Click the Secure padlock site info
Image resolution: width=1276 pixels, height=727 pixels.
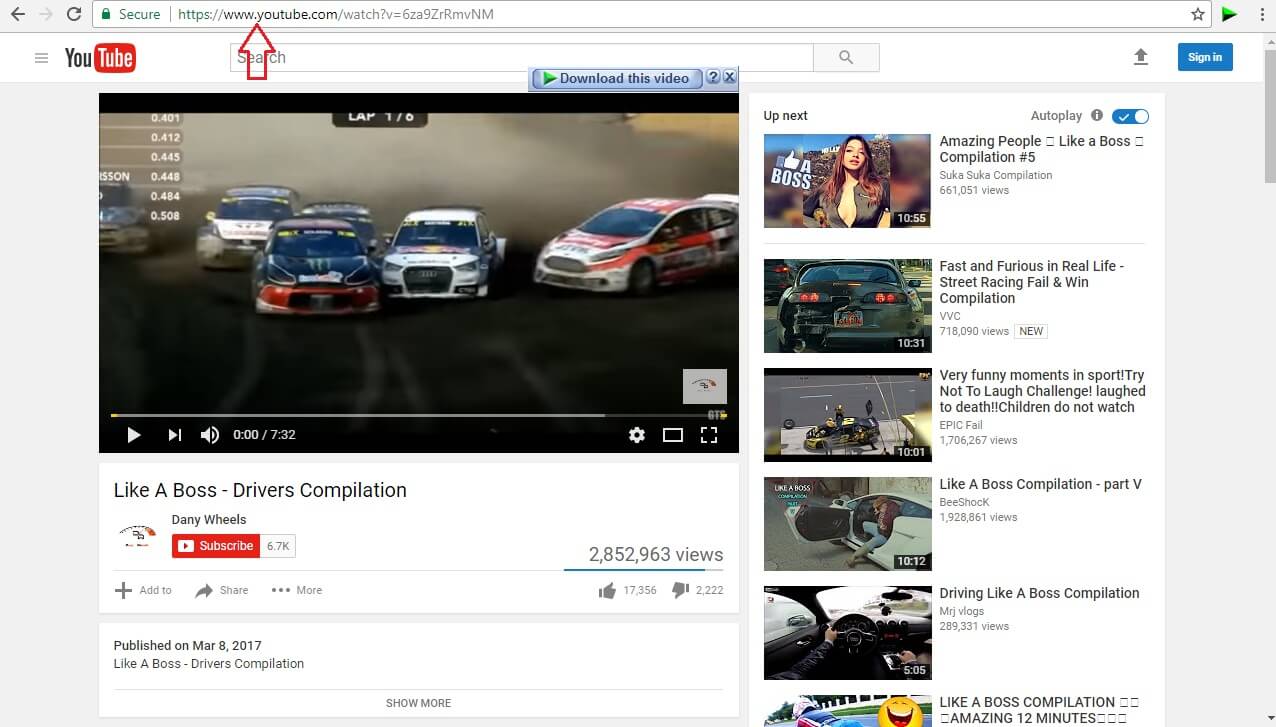click(x=130, y=14)
